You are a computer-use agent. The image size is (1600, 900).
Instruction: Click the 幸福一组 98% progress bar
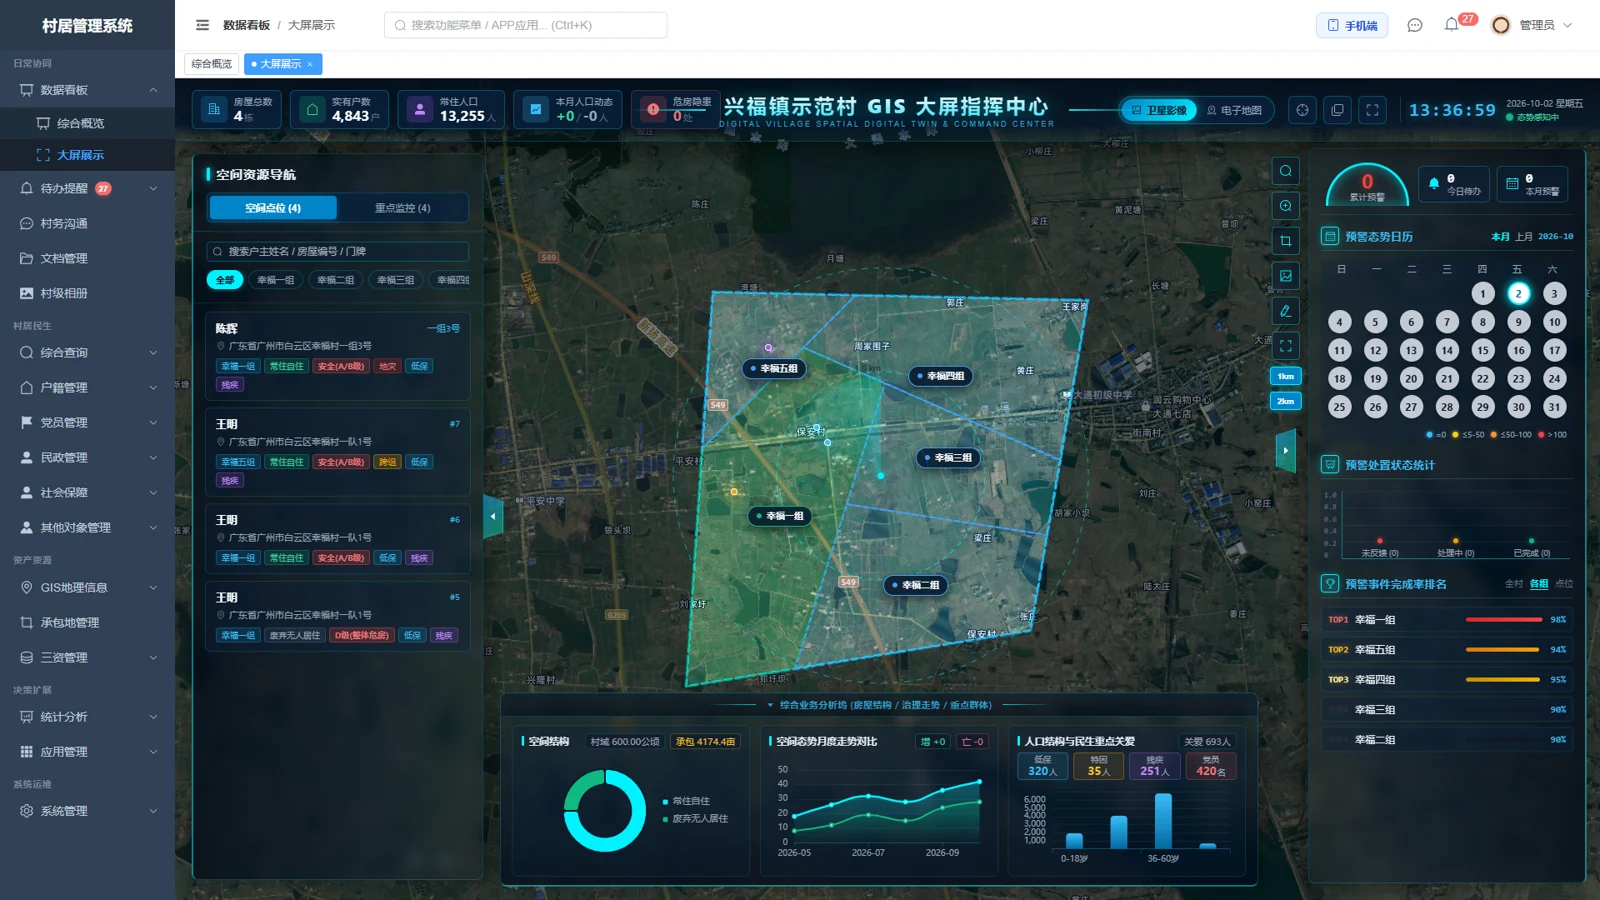[1504, 620]
